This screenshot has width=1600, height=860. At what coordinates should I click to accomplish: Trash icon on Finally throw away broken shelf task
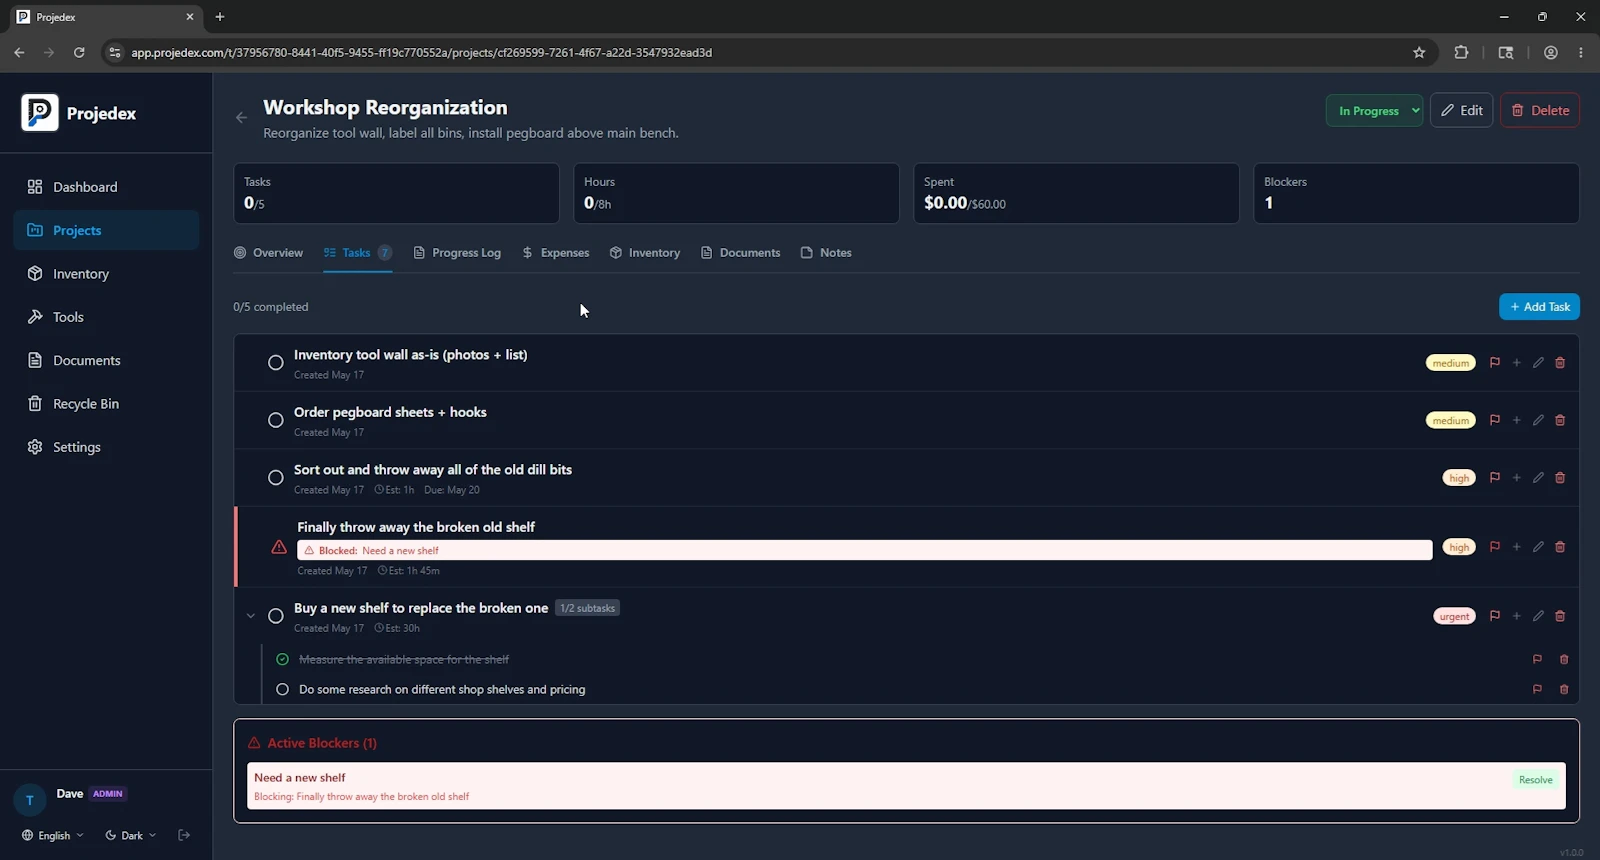pos(1560,547)
